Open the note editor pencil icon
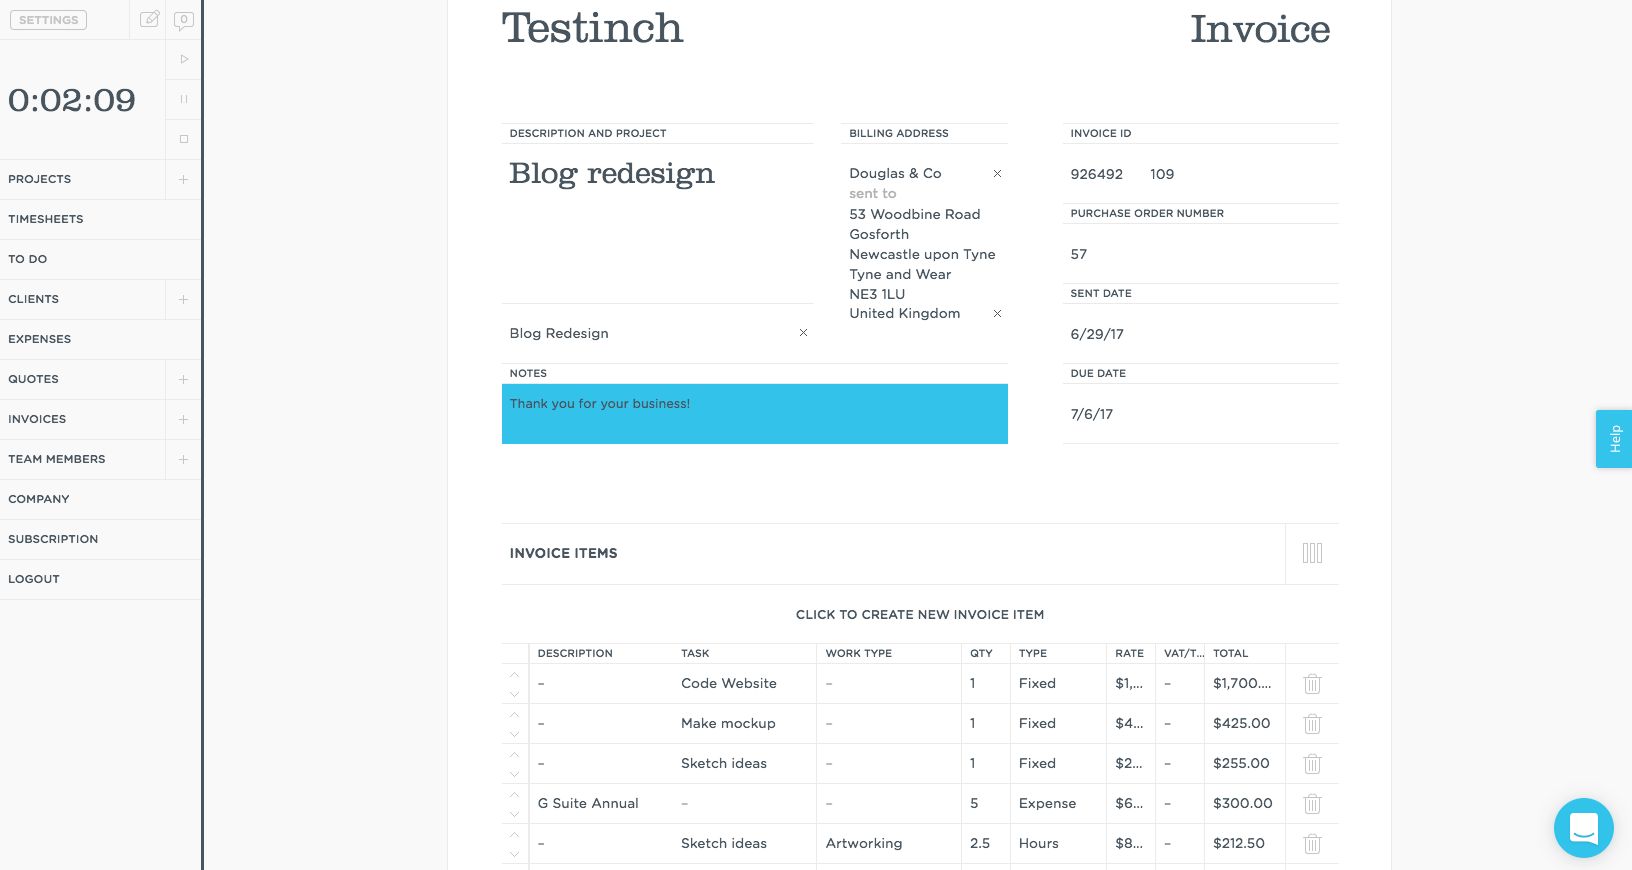 150,19
